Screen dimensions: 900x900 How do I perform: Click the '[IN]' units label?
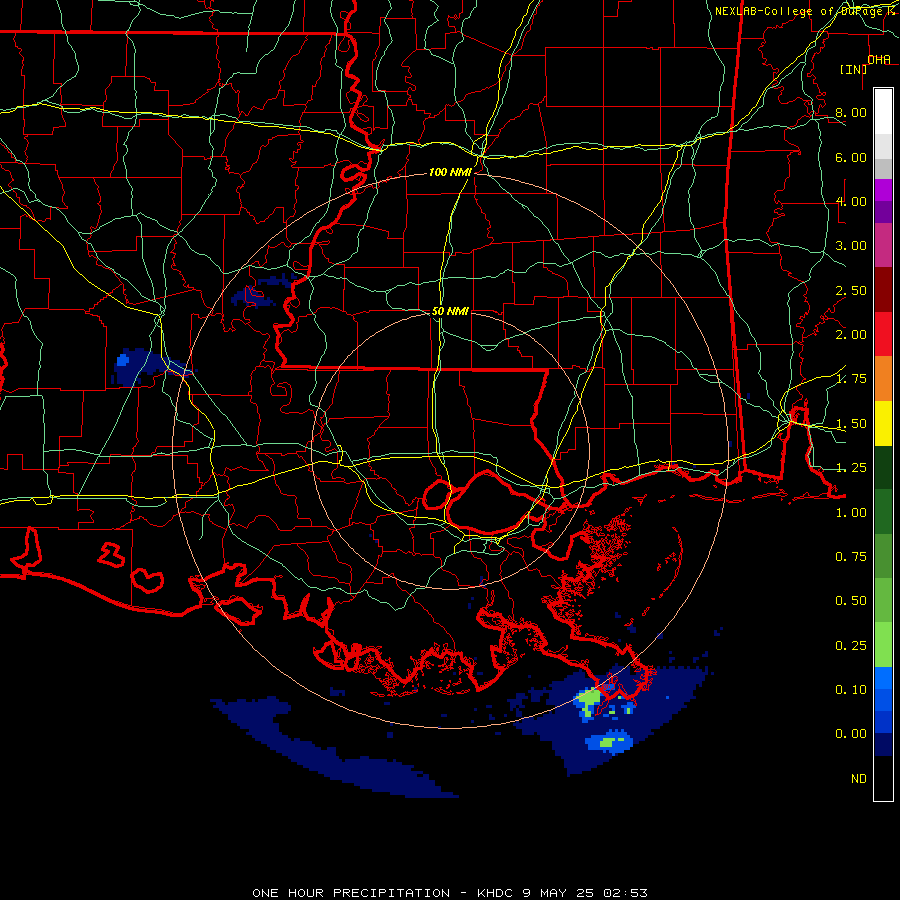854,69
